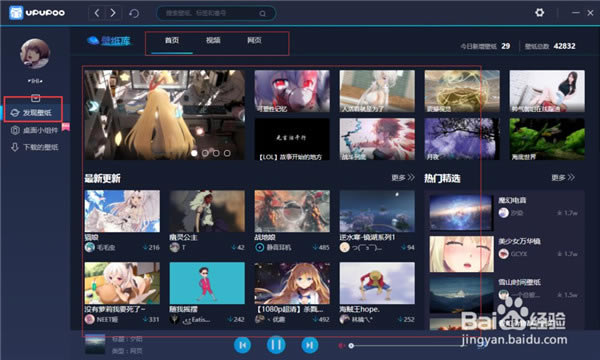Select the third banner carousel dot
The height and width of the screenshot is (360, 600).
tap(216, 153)
